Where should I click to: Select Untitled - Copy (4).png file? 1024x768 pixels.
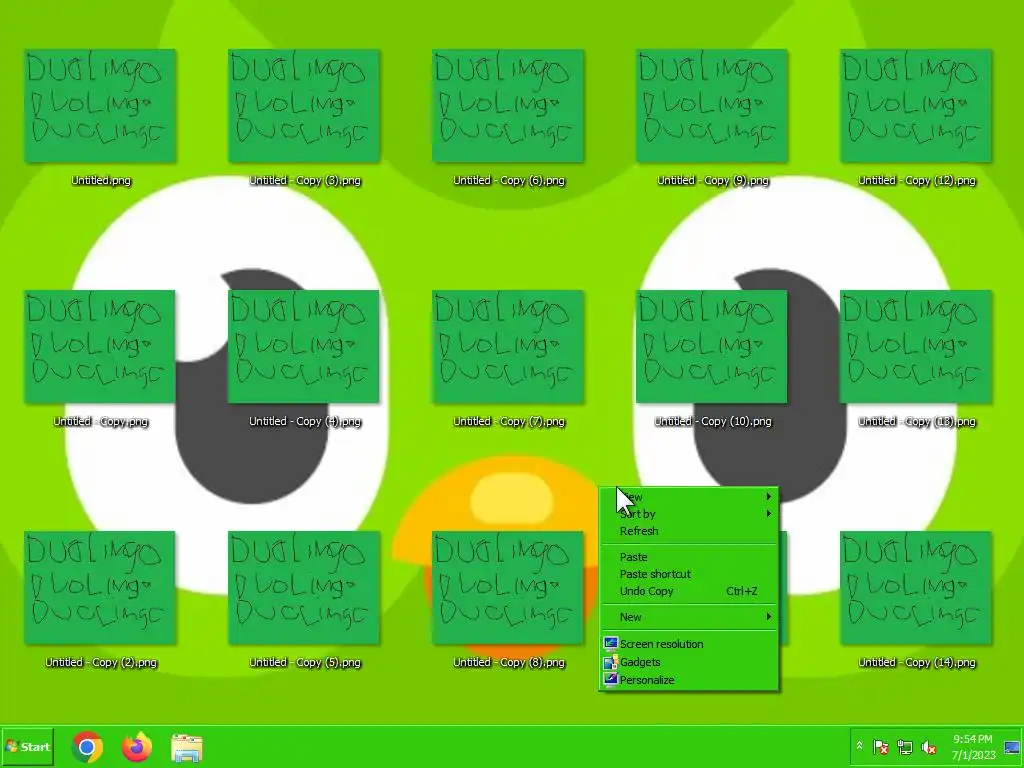304,359
